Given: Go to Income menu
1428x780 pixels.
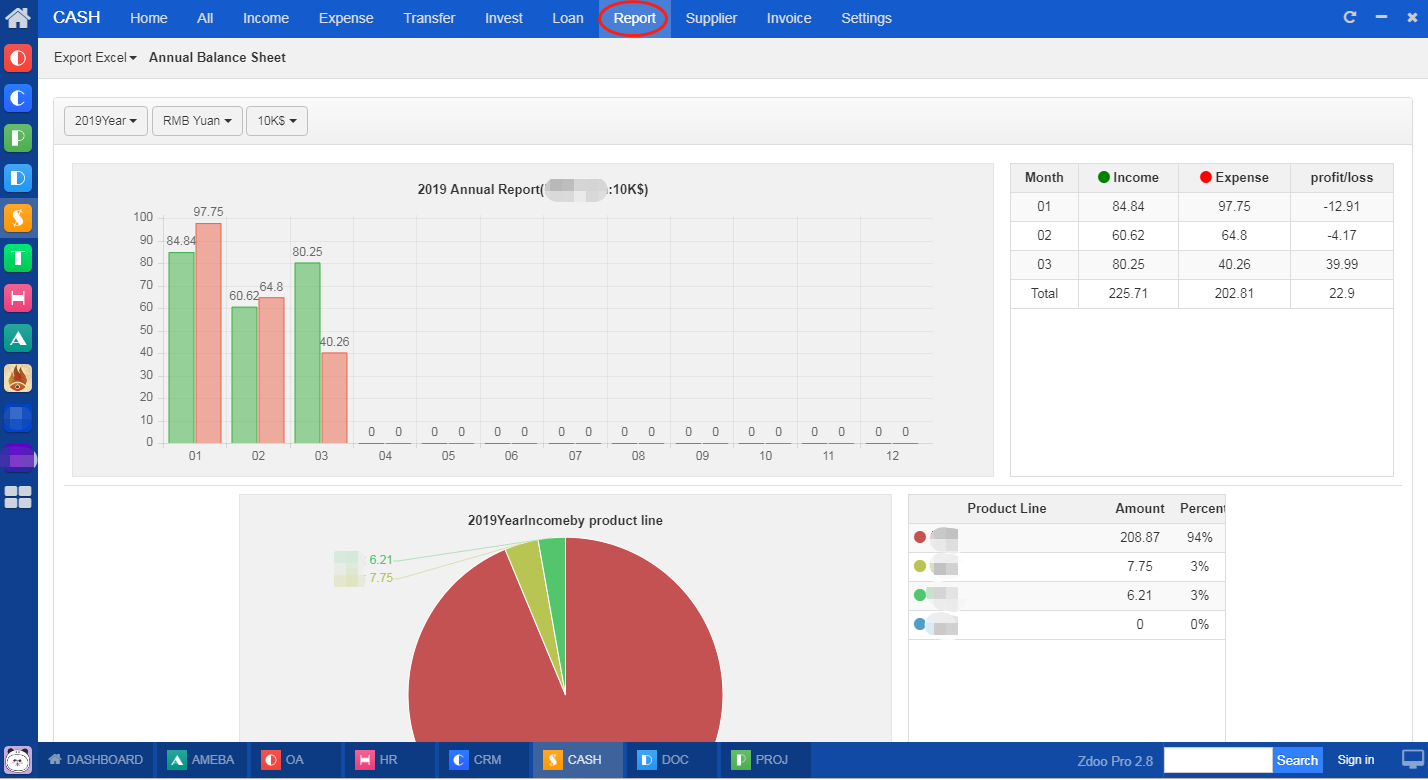Looking at the screenshot, I should point(266,18).
